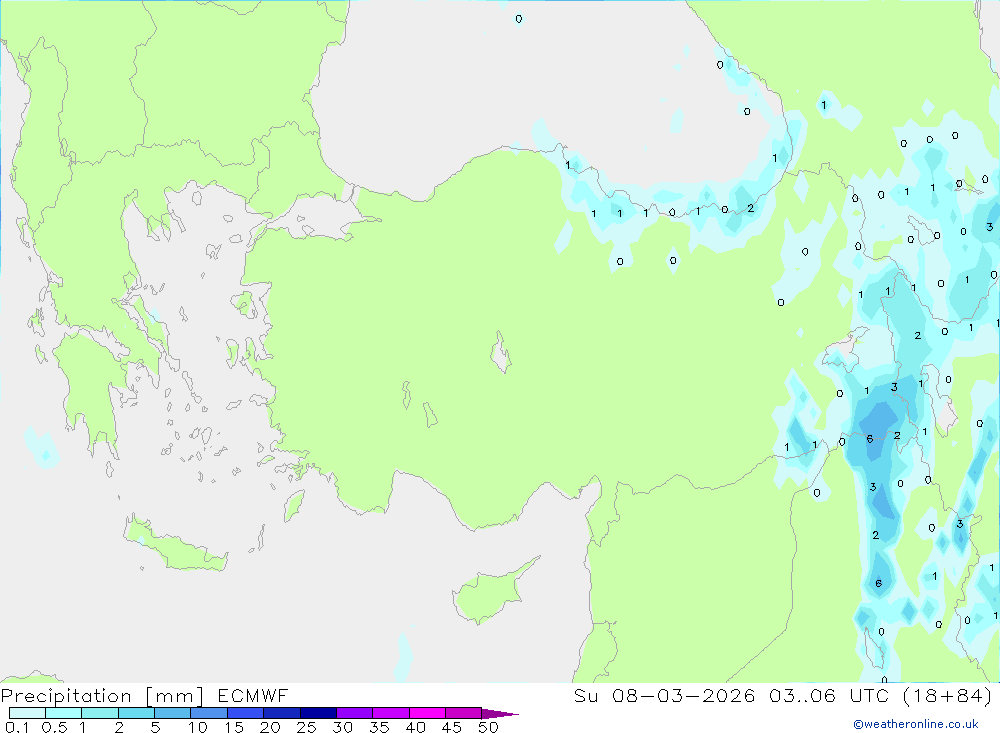
Task: Pick the 40–45 mm magenta legend swatch
Action: [427, 713]
